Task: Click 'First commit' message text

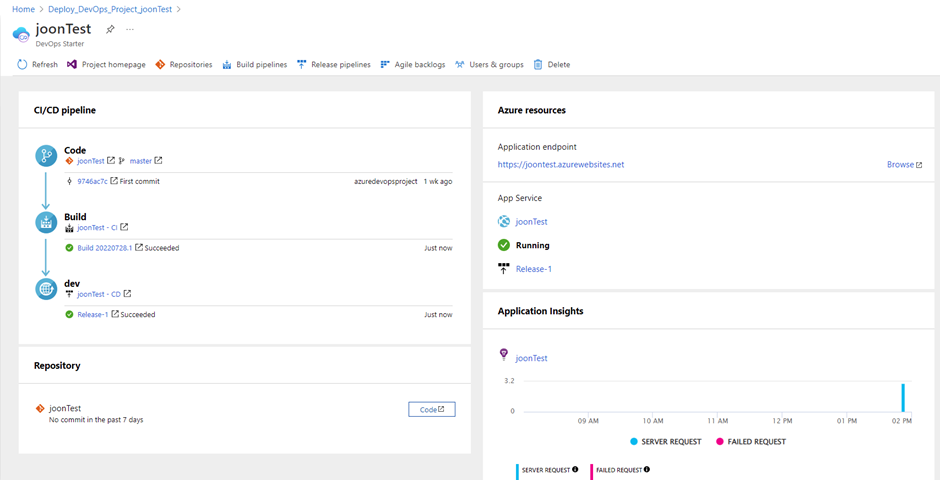Action: [140, 181]
